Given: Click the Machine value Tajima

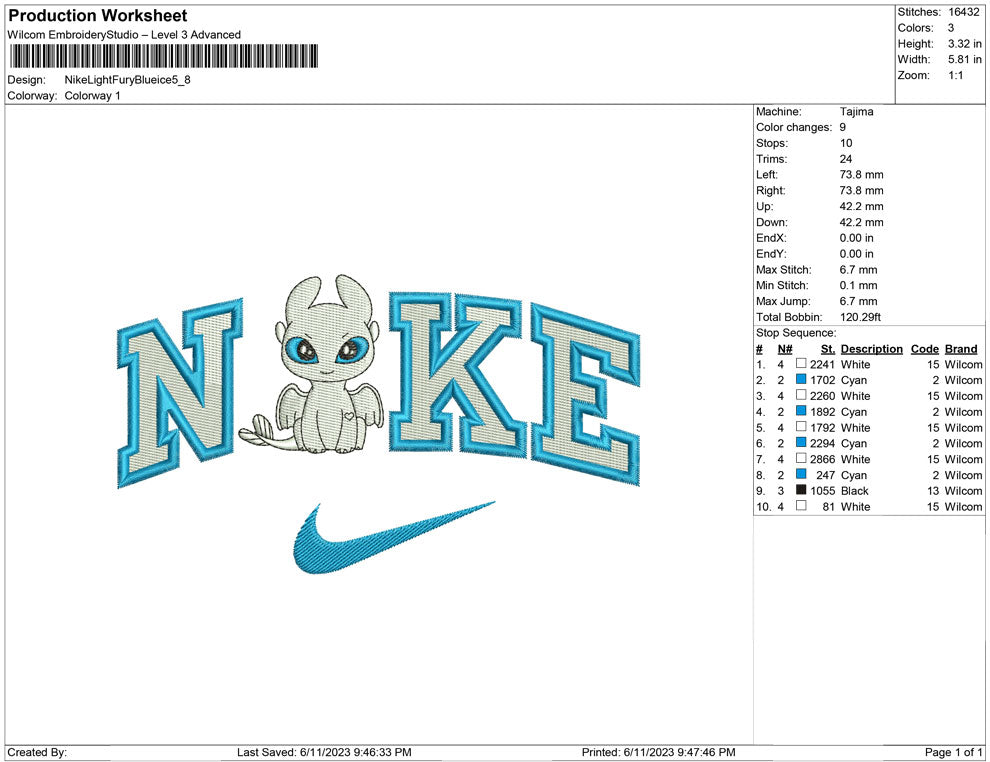Looking at the screenshot, I should [857, 112].
